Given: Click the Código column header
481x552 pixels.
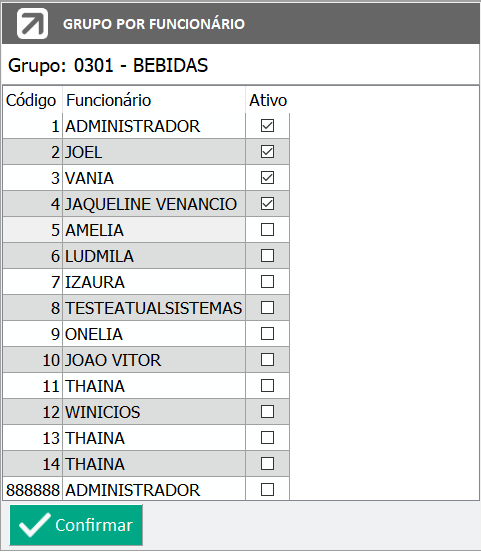Looking at the screenshot, I should (x=32, y=100).
